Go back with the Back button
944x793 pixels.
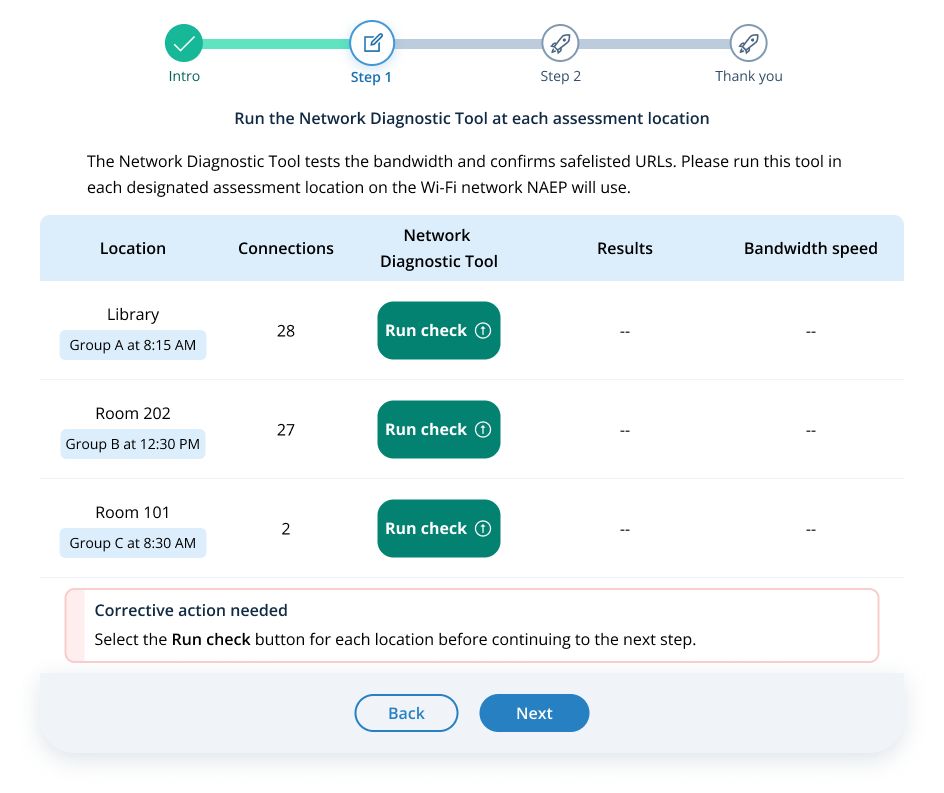[406, 713]
